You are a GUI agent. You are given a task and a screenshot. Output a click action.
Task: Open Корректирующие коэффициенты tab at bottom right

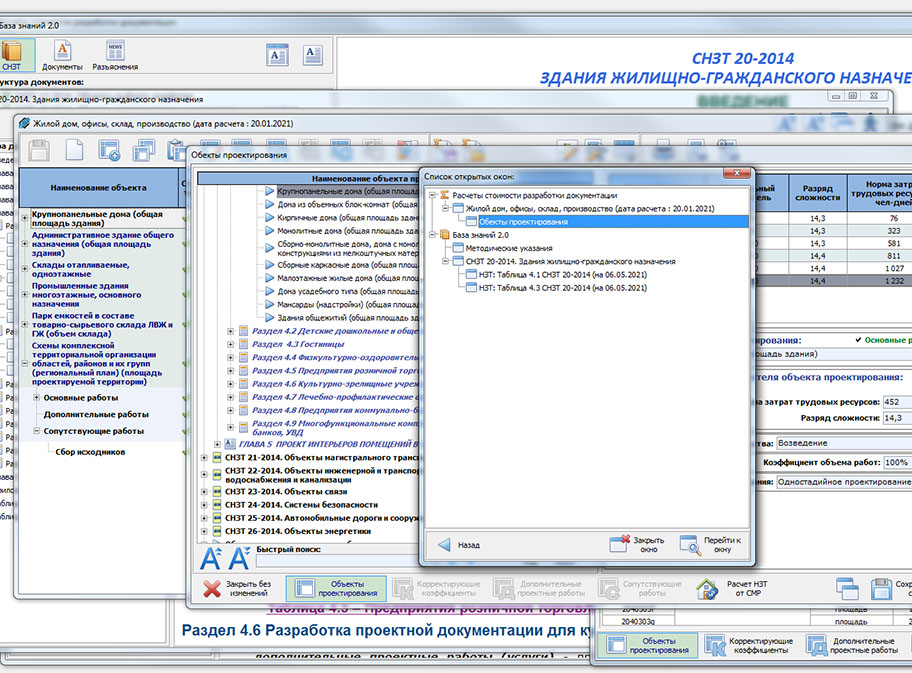748,645
